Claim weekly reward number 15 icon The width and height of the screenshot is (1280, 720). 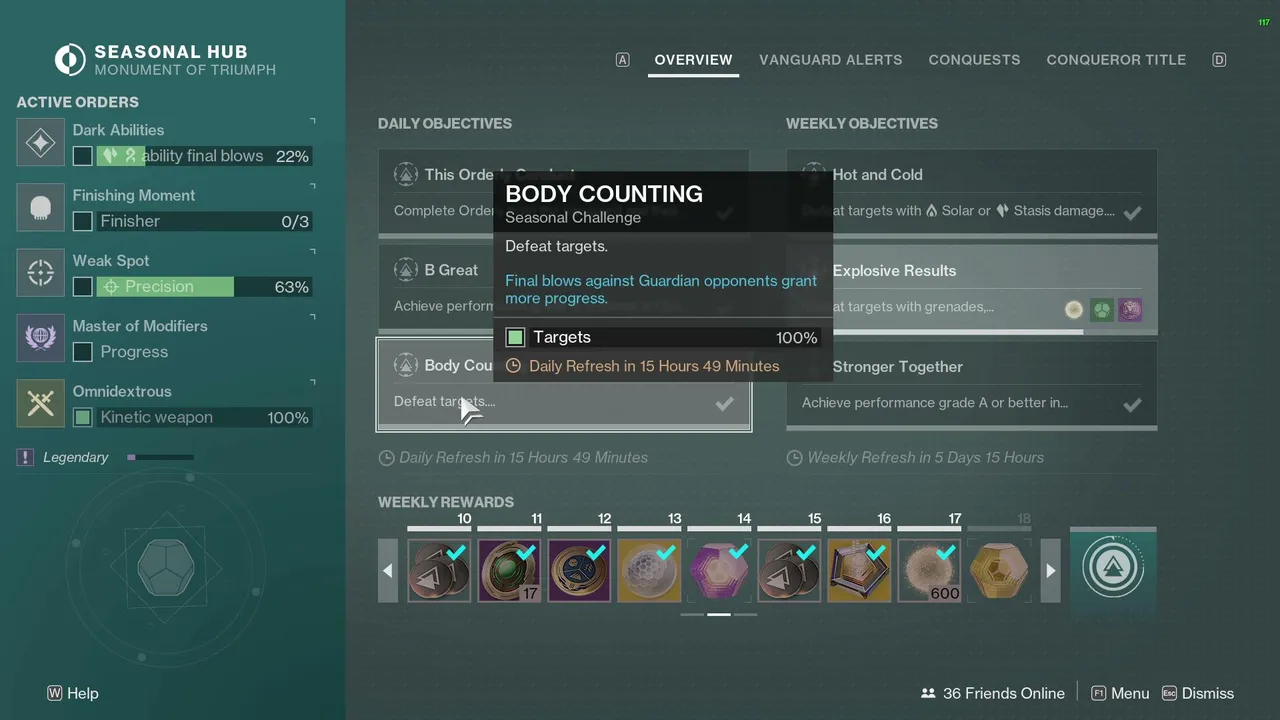point(789,570)
